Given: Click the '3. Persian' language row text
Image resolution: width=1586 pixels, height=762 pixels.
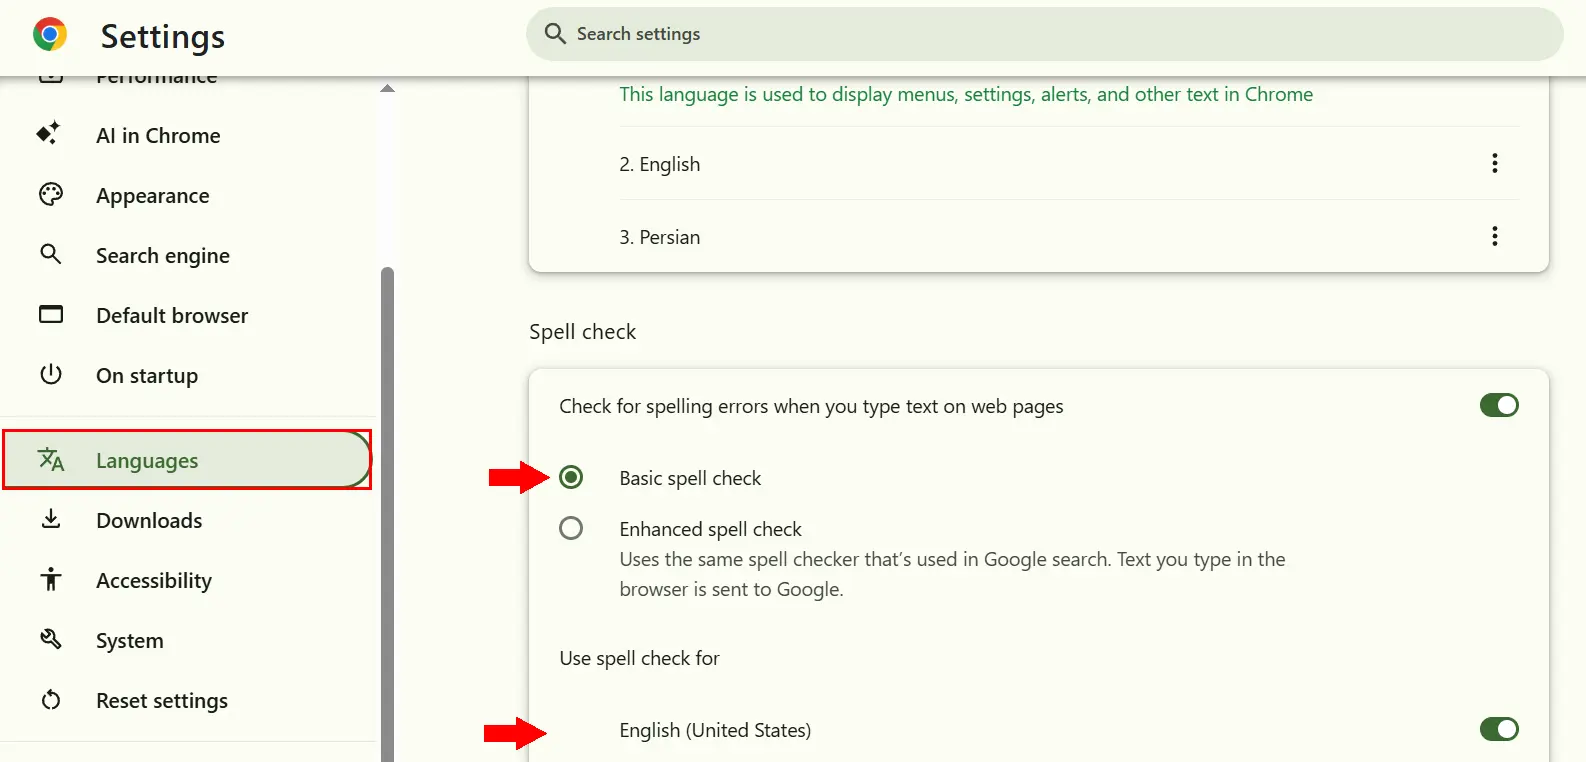Looking at the screenshot, I should point(660,237).
